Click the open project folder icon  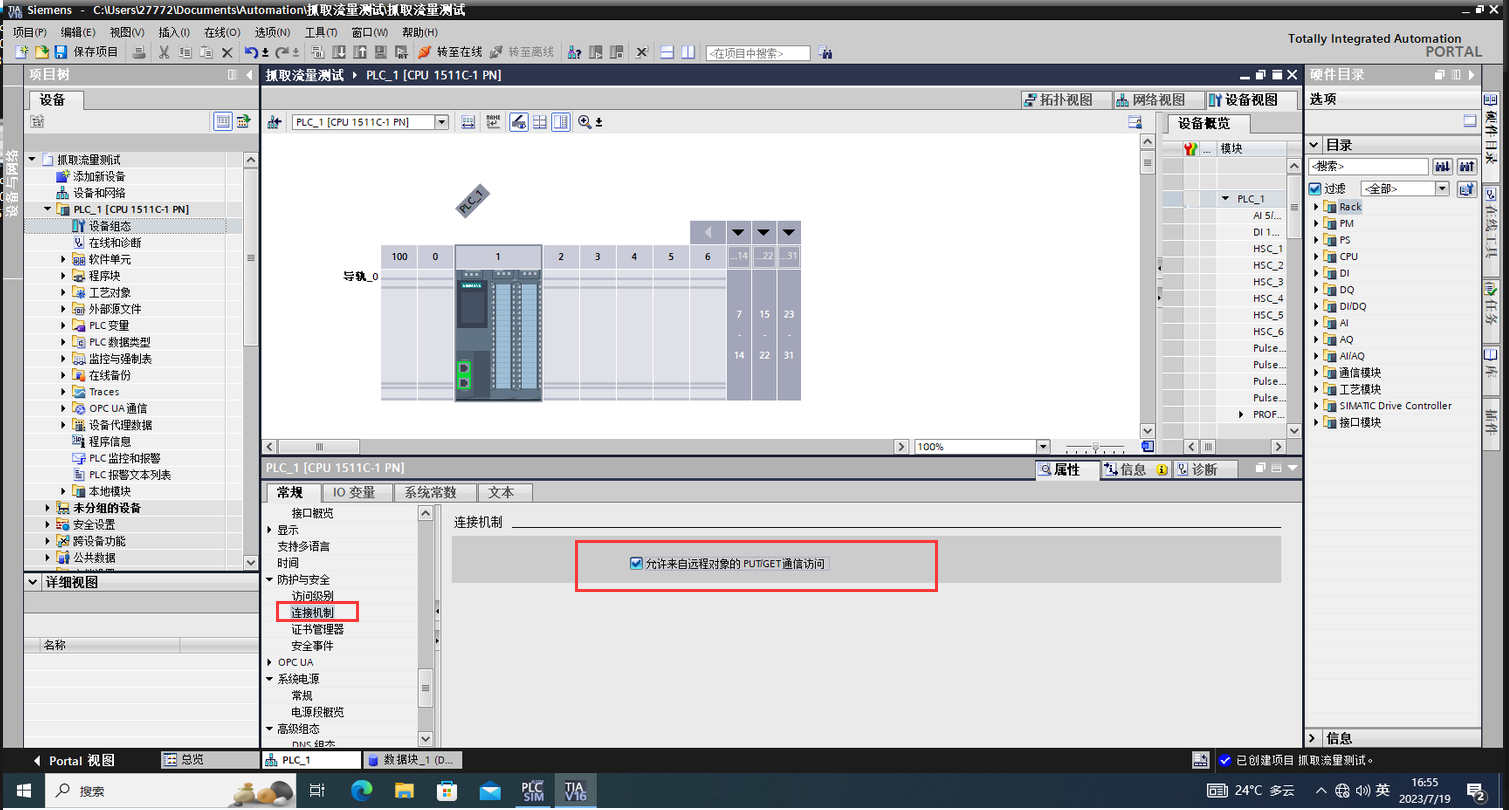point(41,52)
